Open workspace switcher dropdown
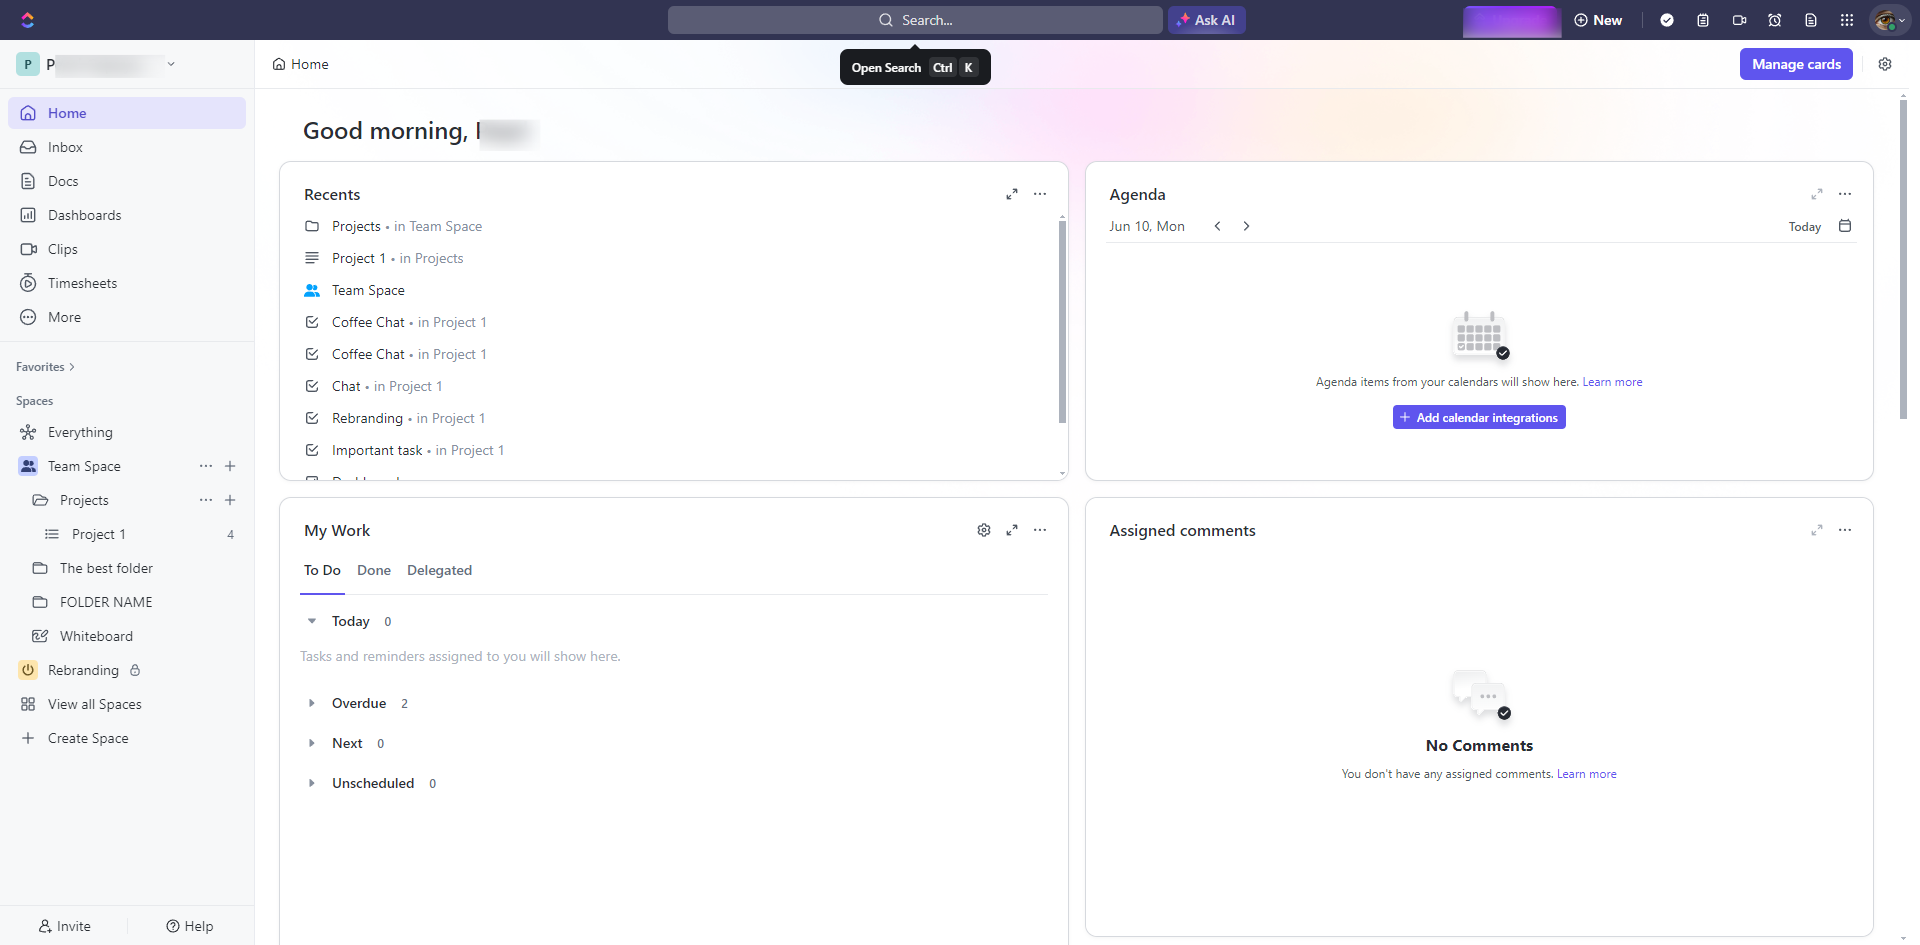Viewport: 1920px width, 945px height. click(96, 64)
